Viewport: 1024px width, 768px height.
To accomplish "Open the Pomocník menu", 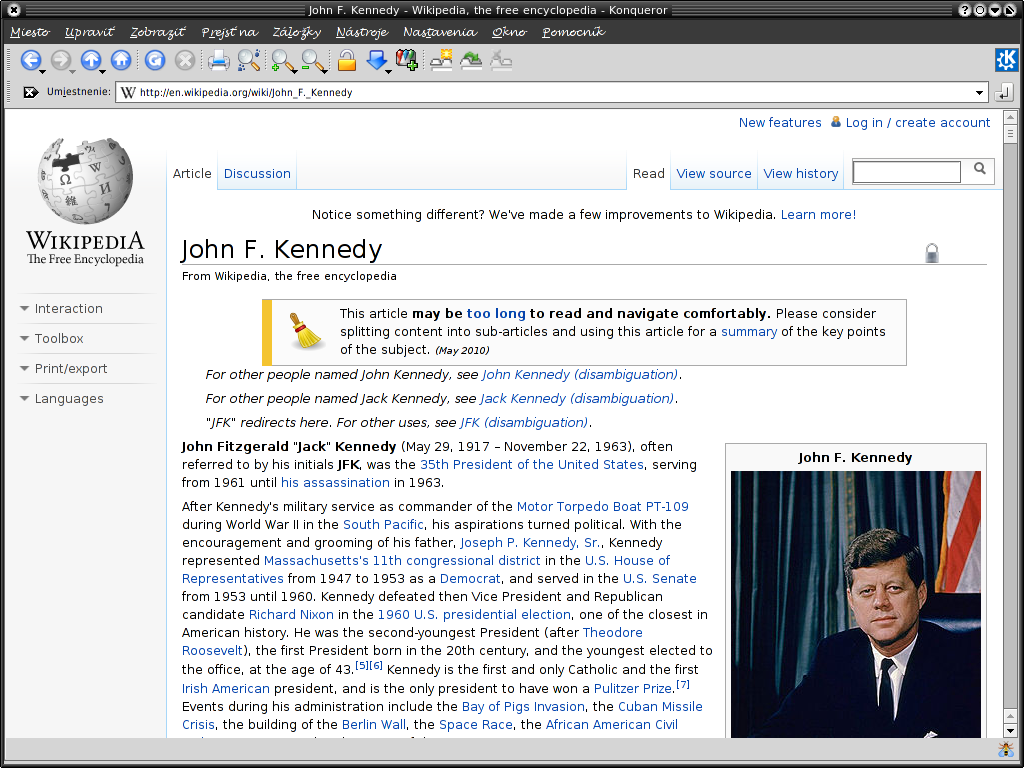I will [x=573, y=31].
